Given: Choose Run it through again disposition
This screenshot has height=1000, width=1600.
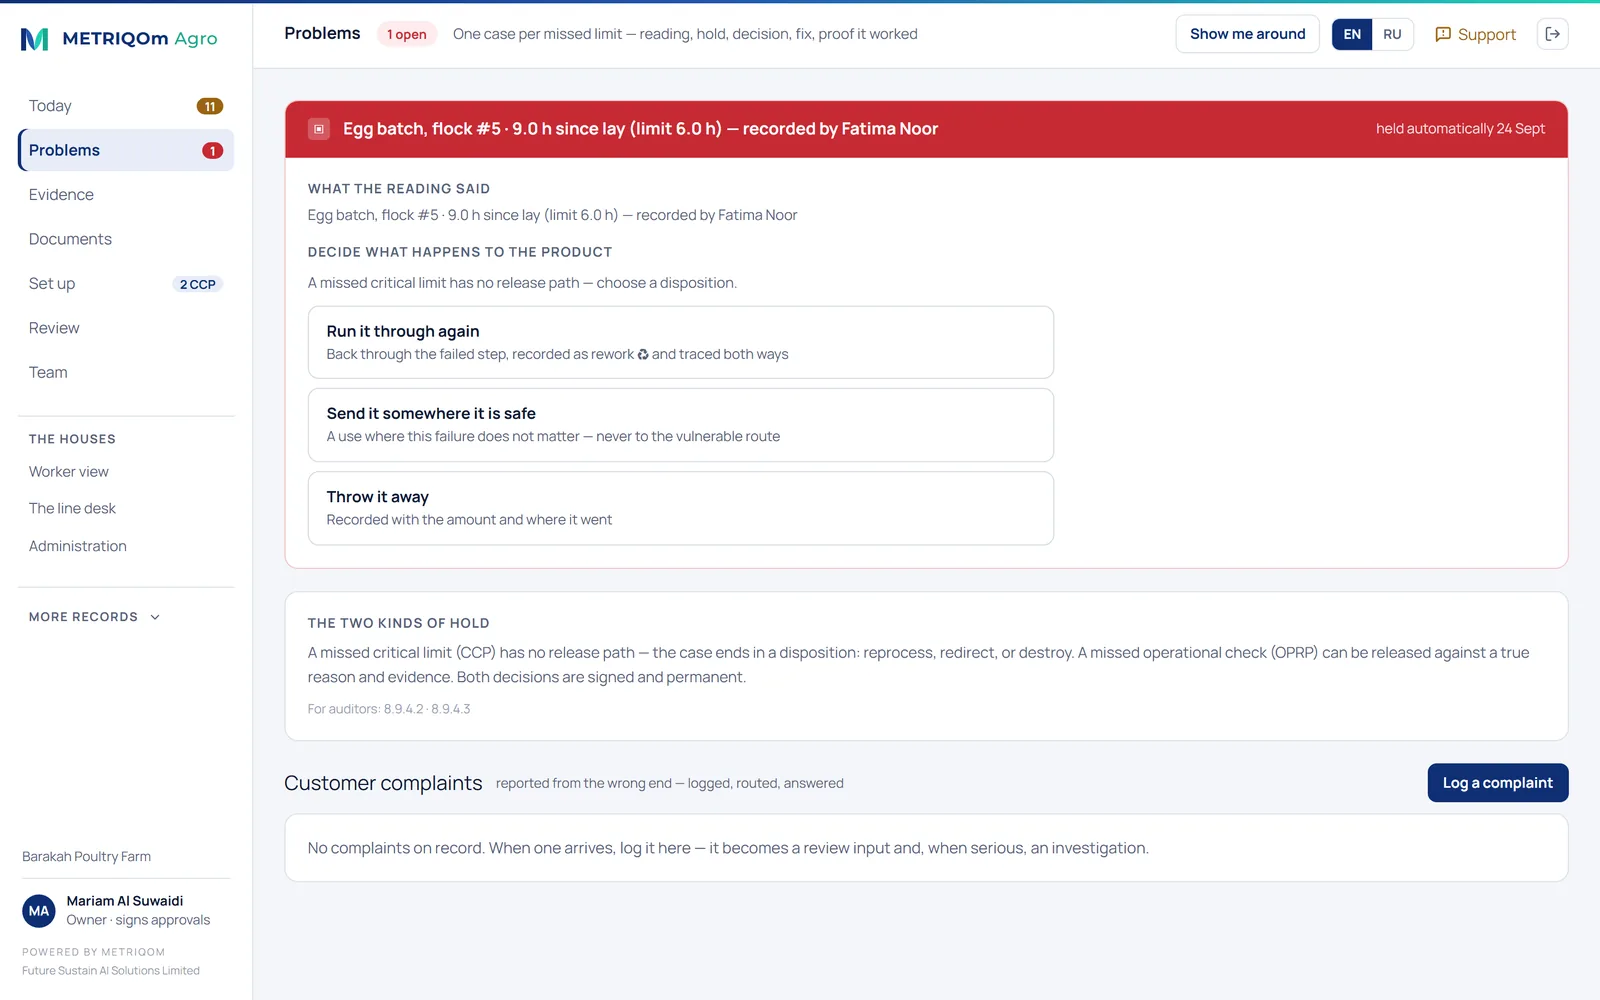Looking at the screenshot, I should [x=681, y=342].
